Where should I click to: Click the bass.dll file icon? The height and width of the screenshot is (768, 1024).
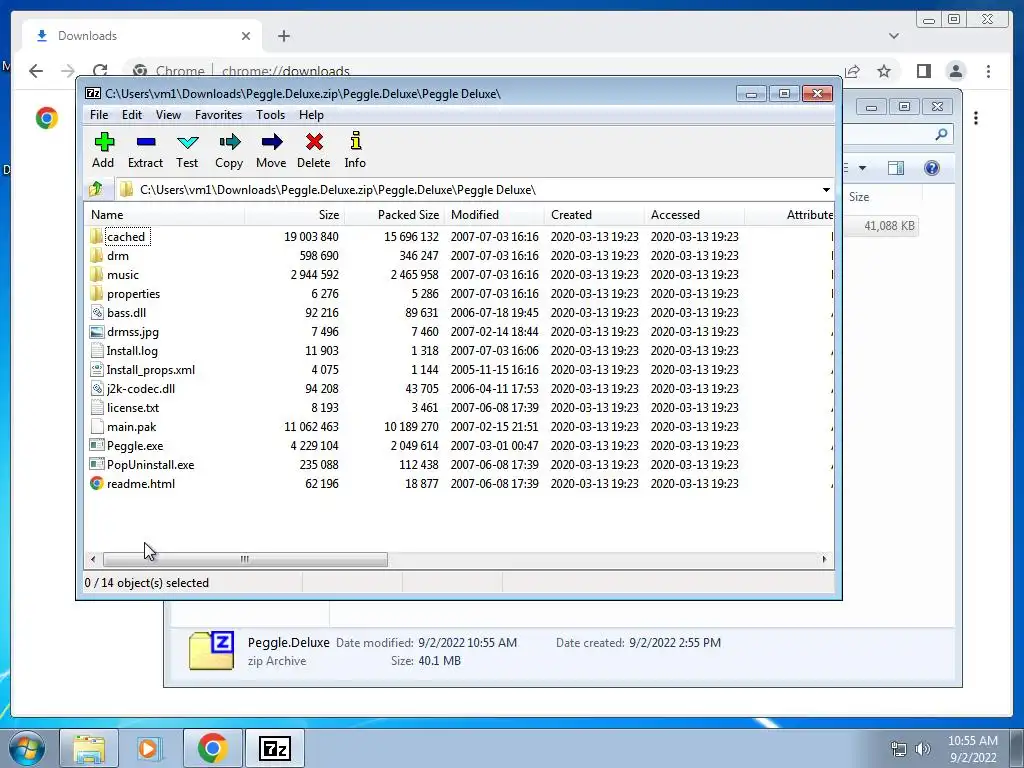(97, 312)
